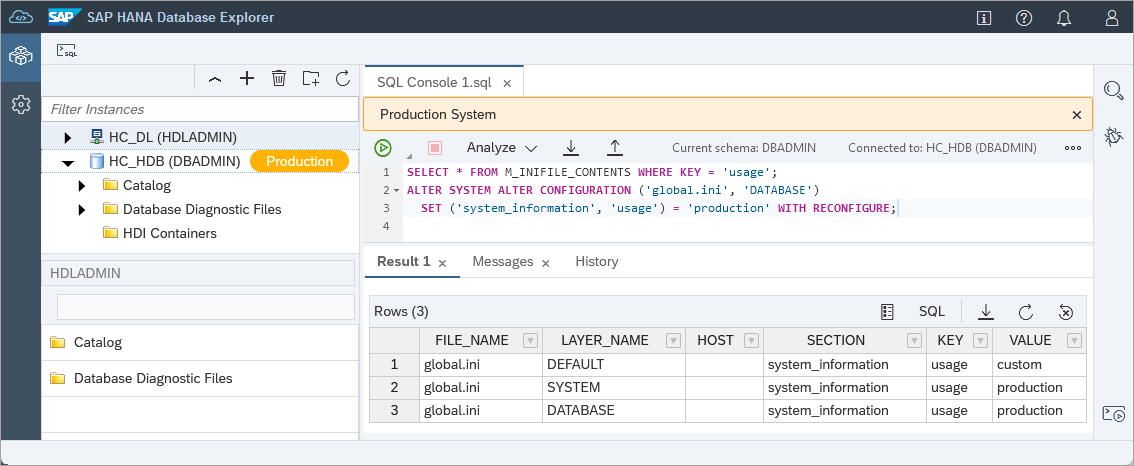1134x466 pixels.
Task: Select HDI Containers tree item
Action: pos(169,233)
